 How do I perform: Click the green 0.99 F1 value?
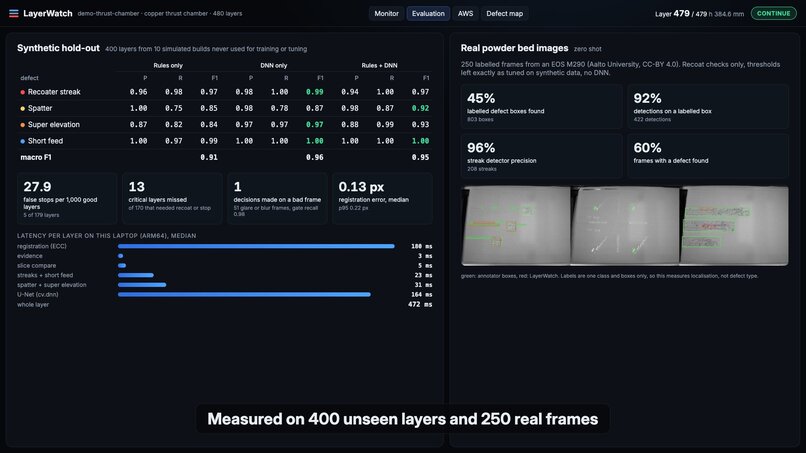[315, 92]
